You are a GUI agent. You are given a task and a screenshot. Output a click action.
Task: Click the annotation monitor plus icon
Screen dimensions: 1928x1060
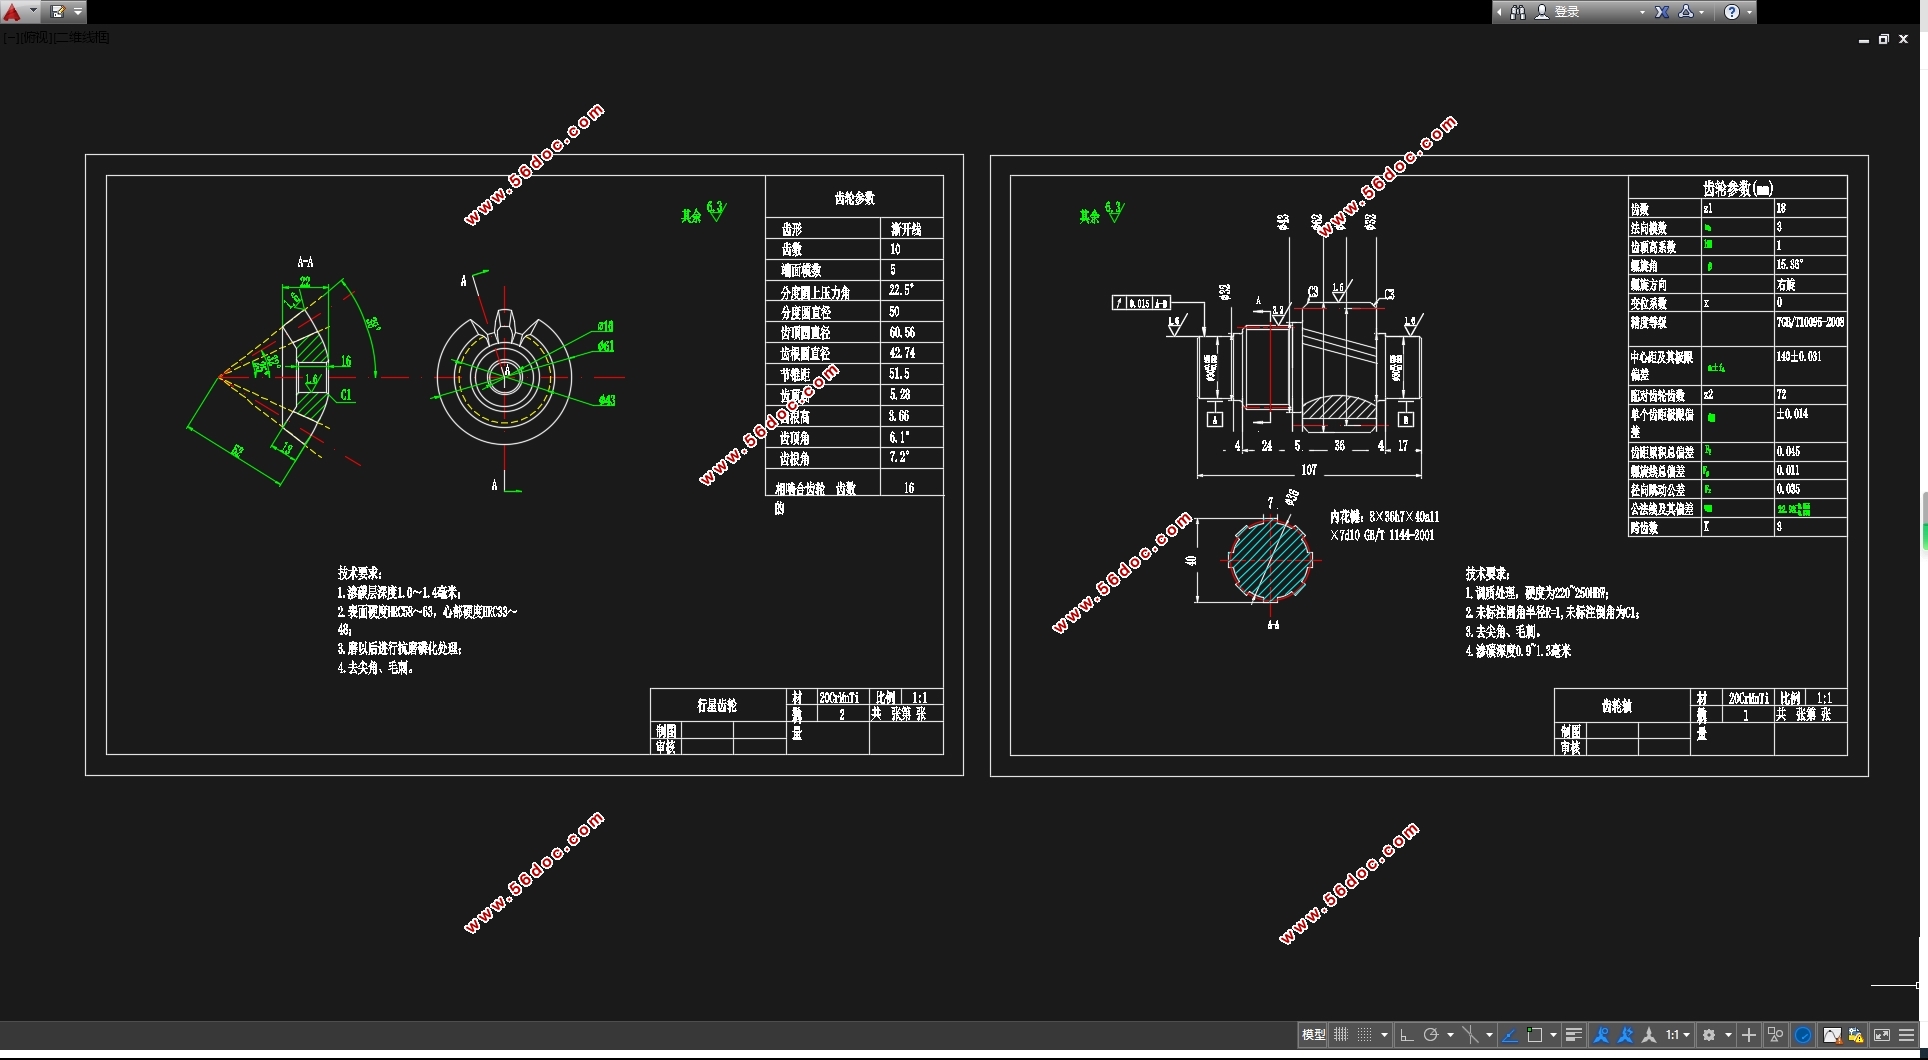pyautogui.click(x=1749, y=1035)
